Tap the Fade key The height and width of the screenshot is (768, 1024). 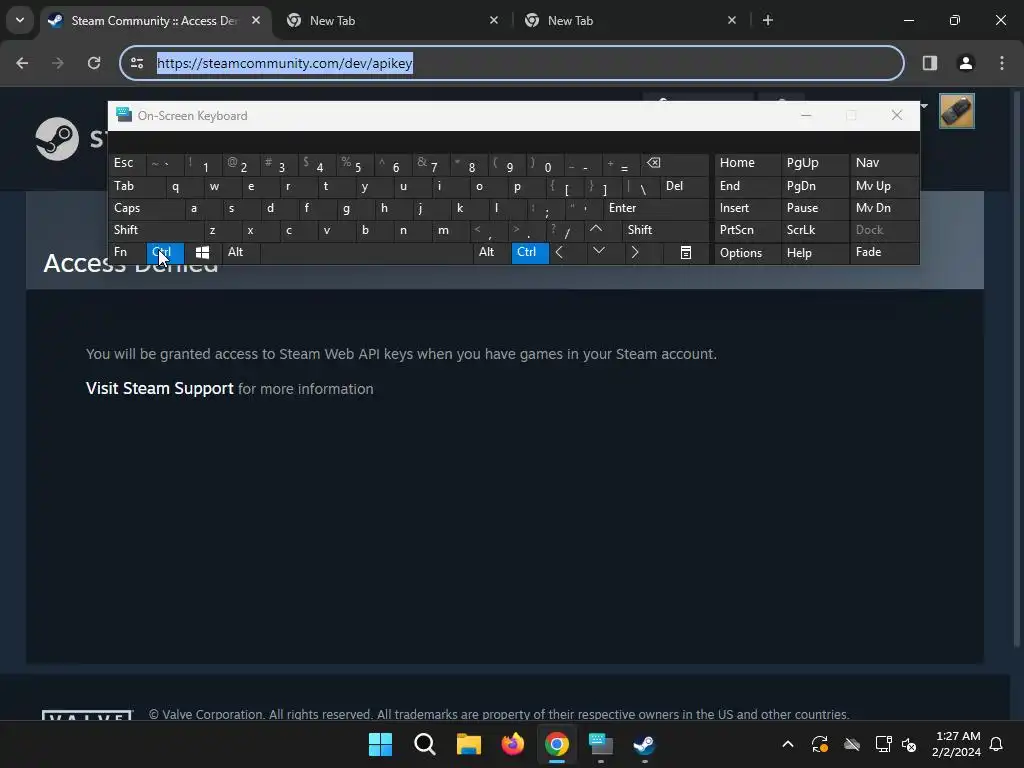point(884,252)
